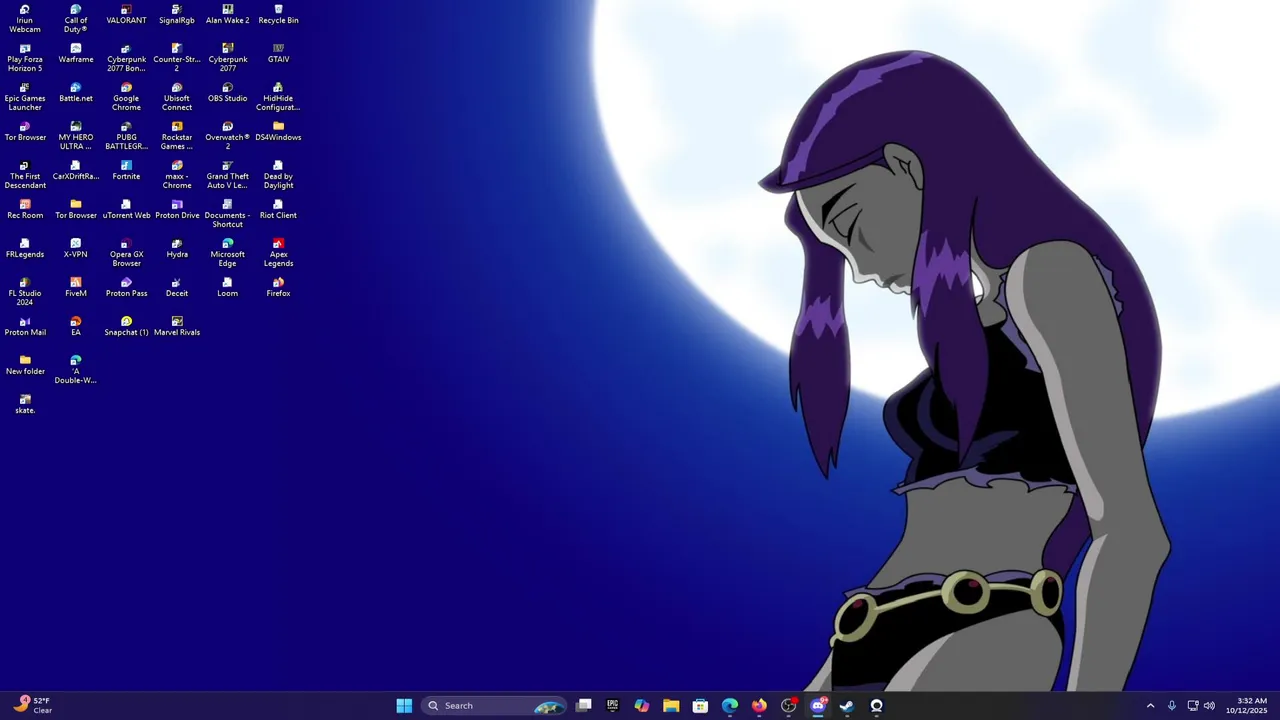Open Microsoft Store from the taskbar

[700, 706]
